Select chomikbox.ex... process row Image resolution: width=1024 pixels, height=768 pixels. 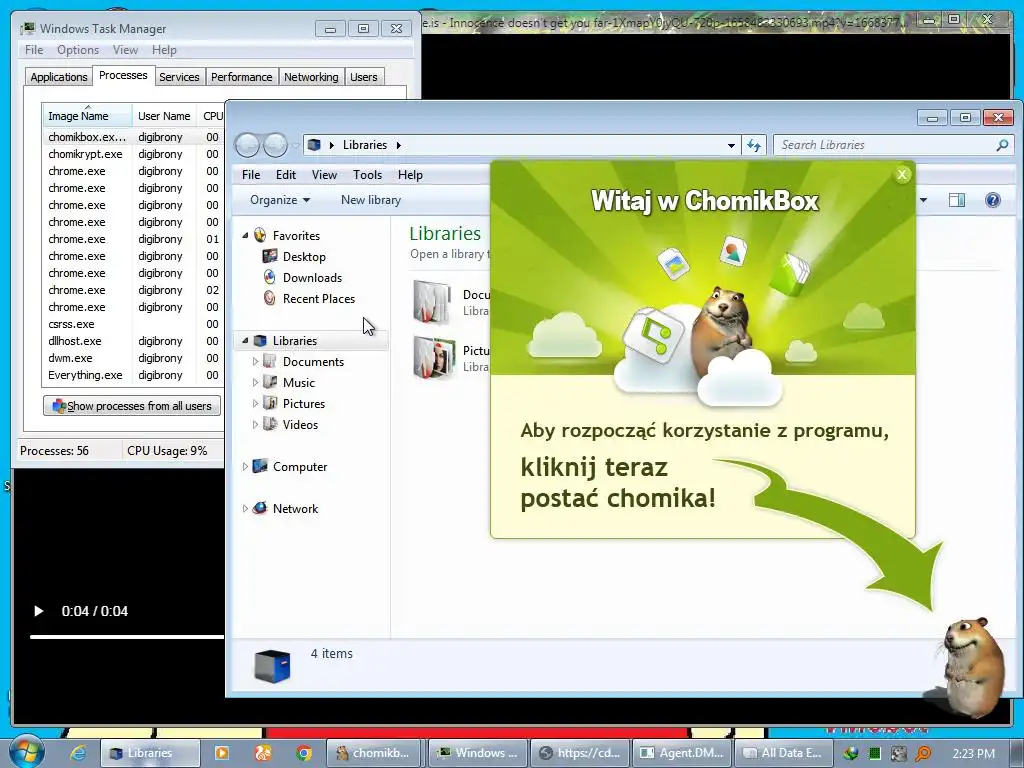click(133, 137)
